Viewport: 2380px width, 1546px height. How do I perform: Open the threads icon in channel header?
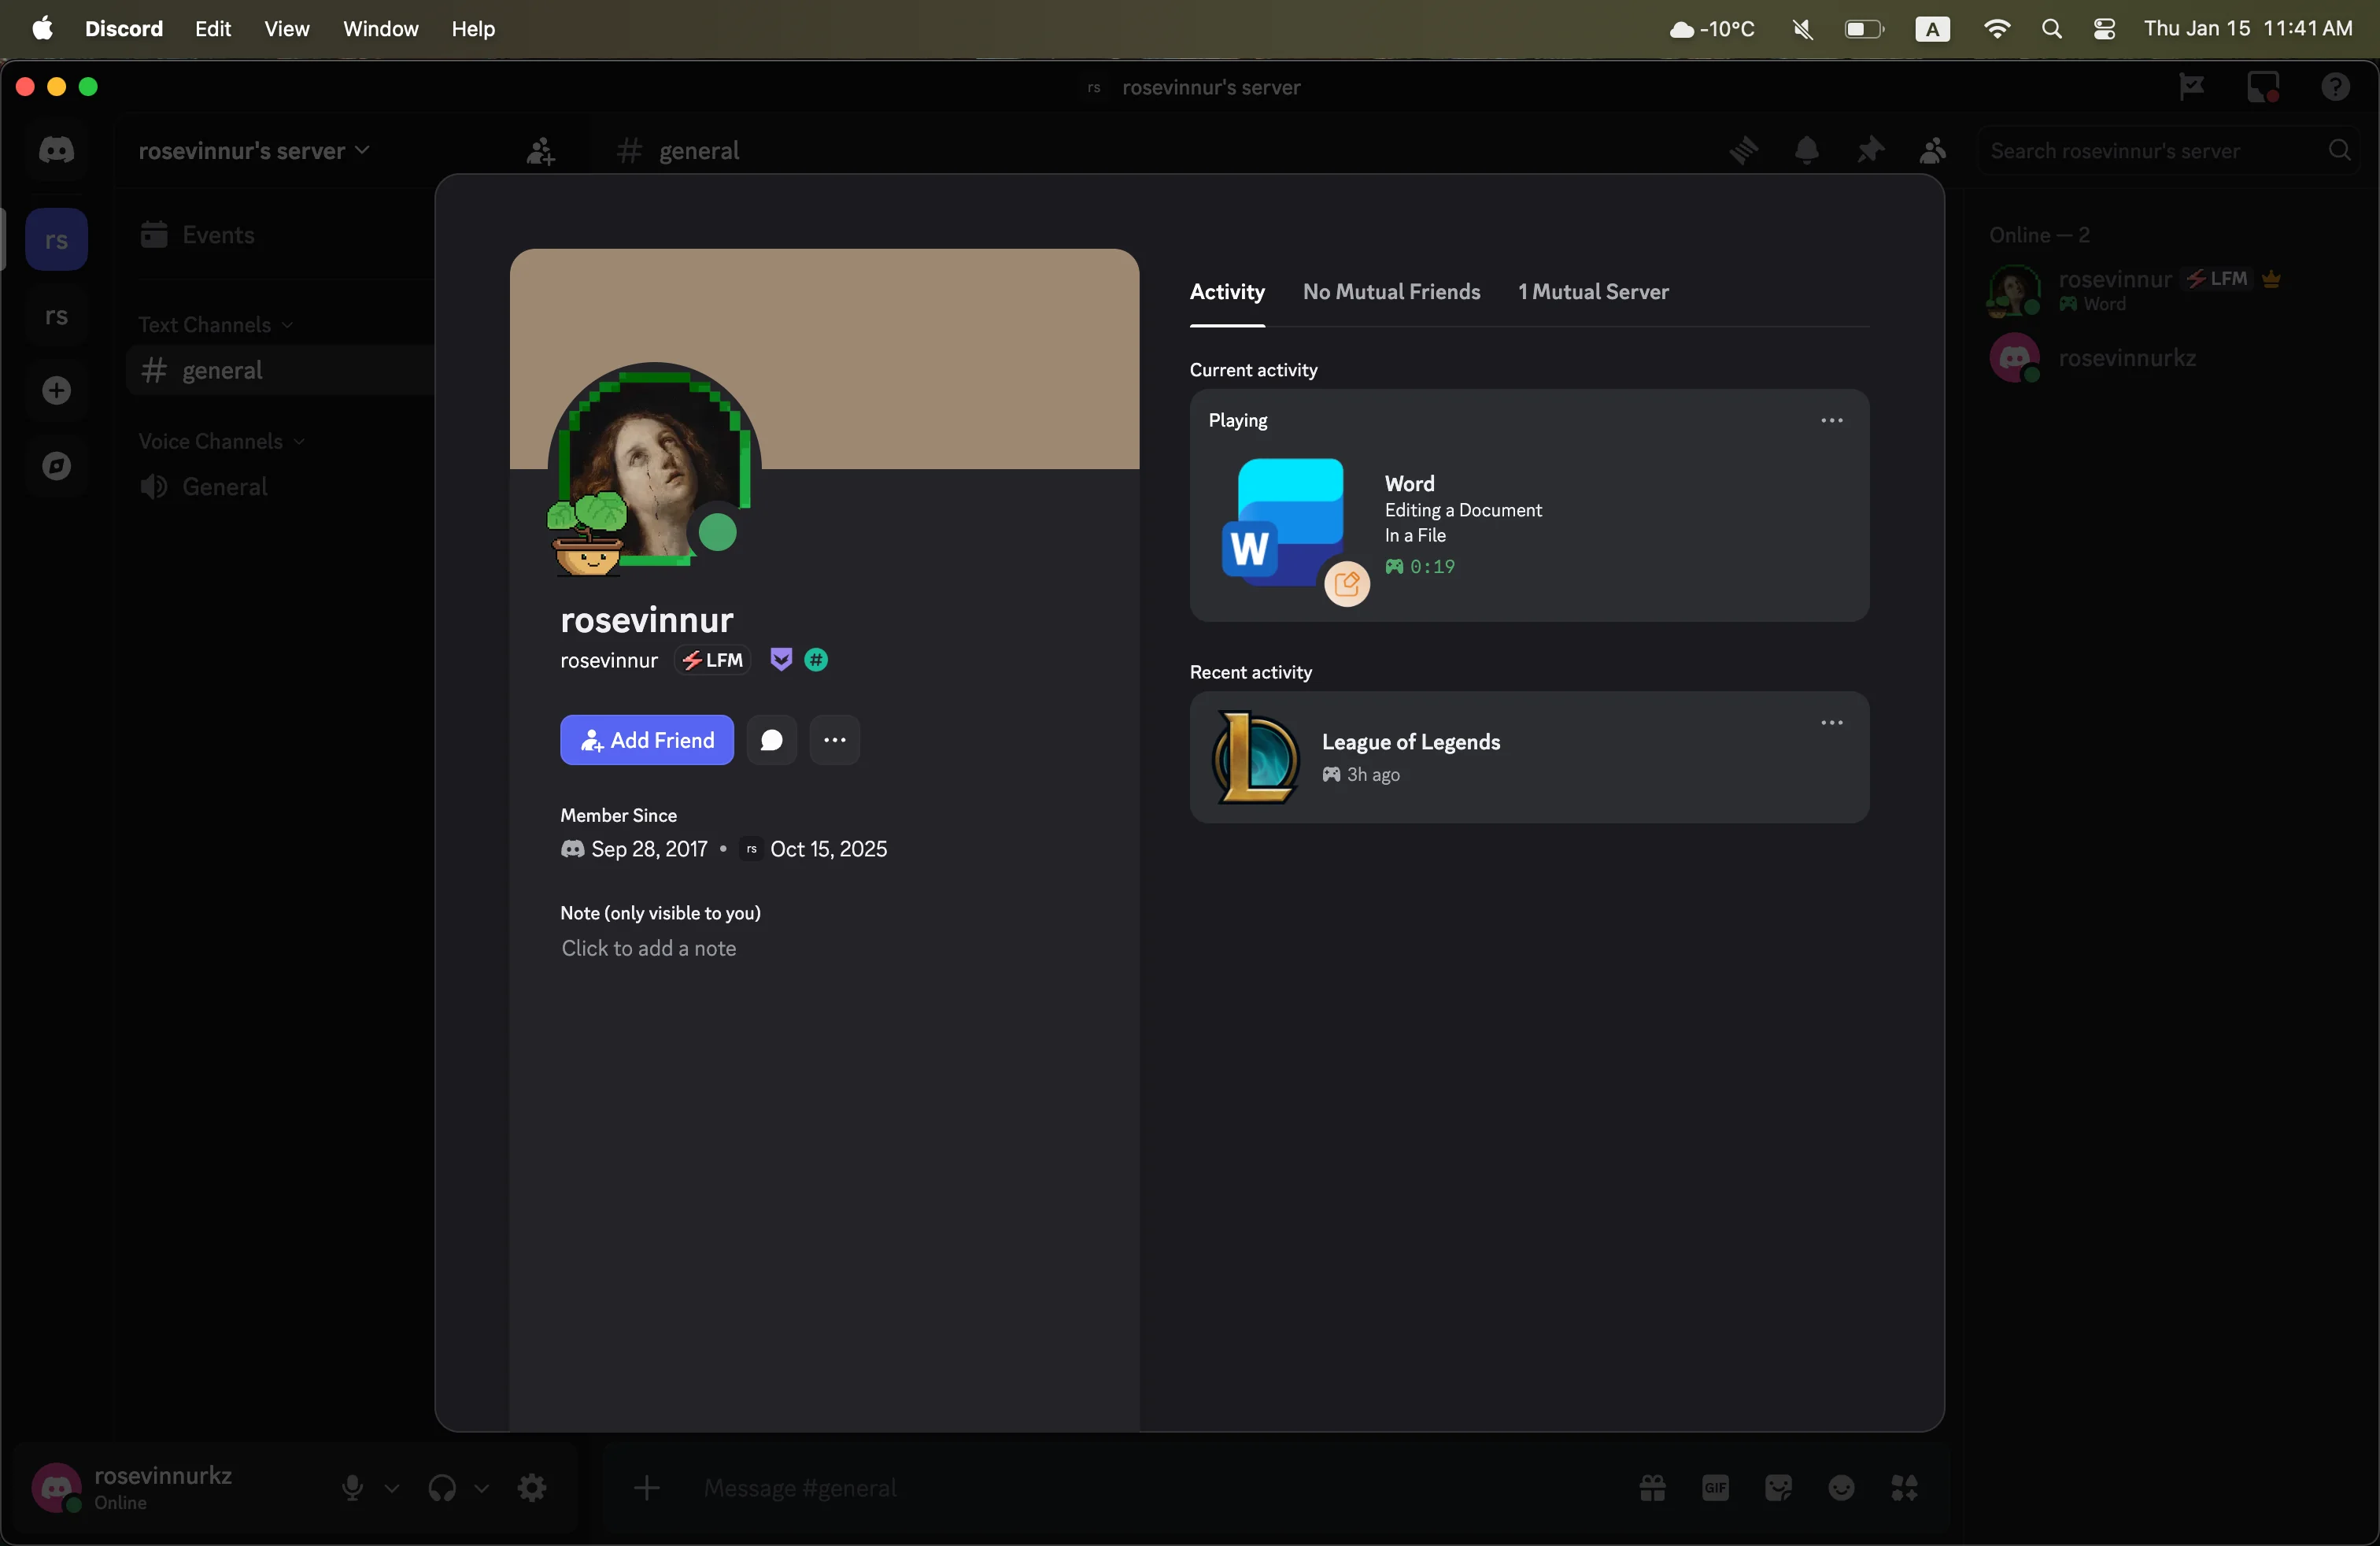tap(1745, 151)
